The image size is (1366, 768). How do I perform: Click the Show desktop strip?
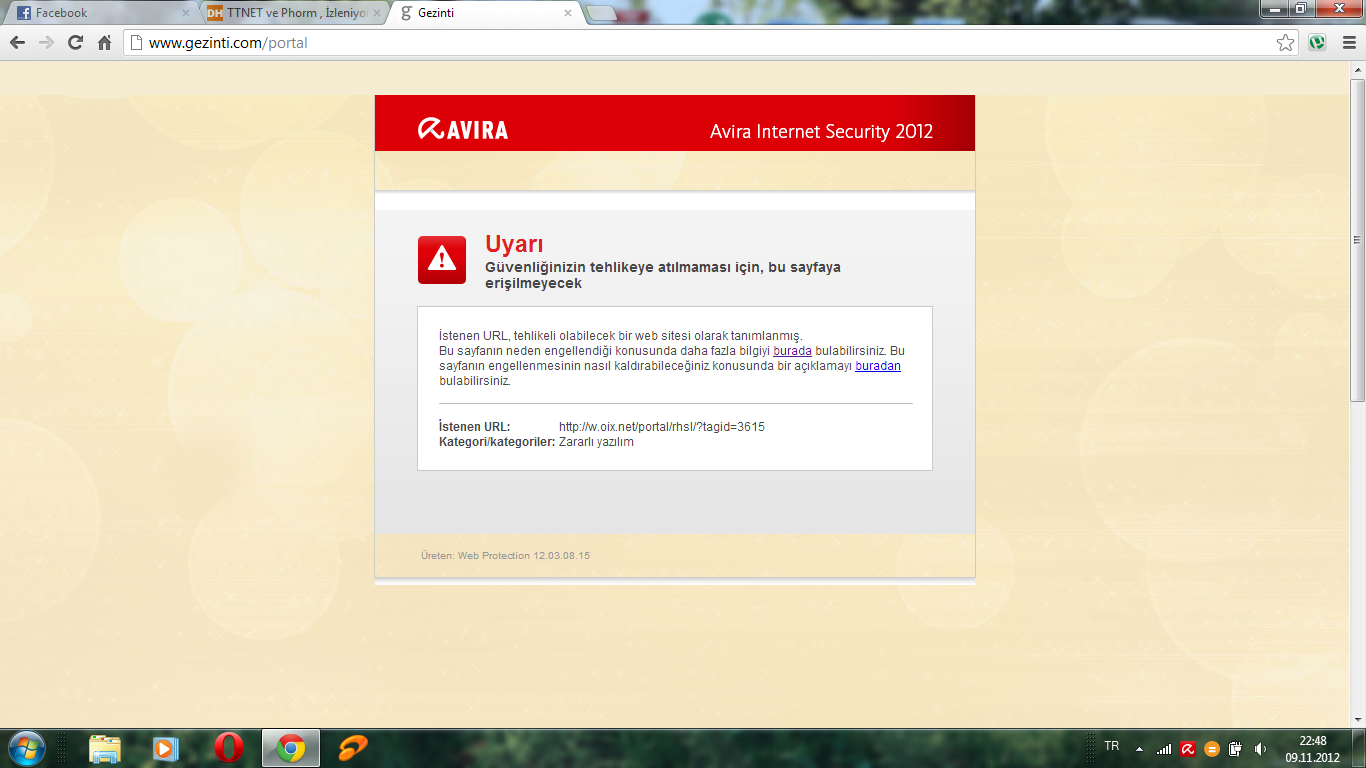(1359, 748)
